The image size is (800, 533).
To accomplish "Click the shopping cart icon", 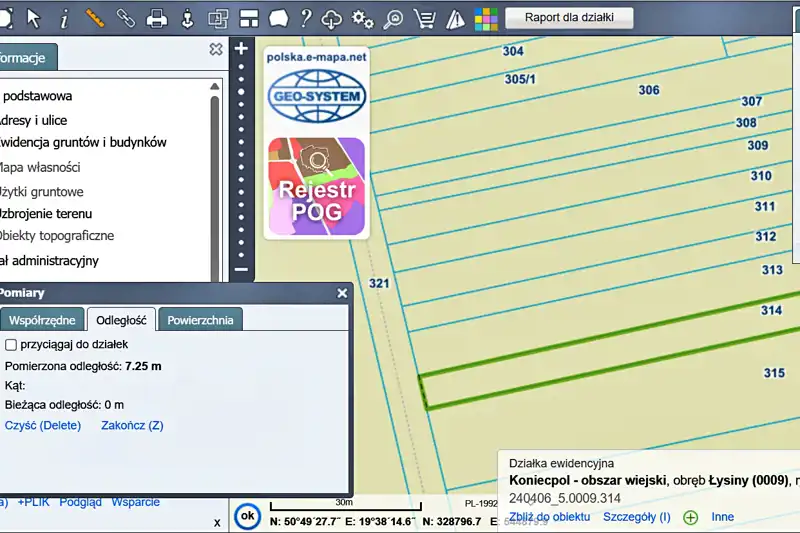I will point(425,18).
